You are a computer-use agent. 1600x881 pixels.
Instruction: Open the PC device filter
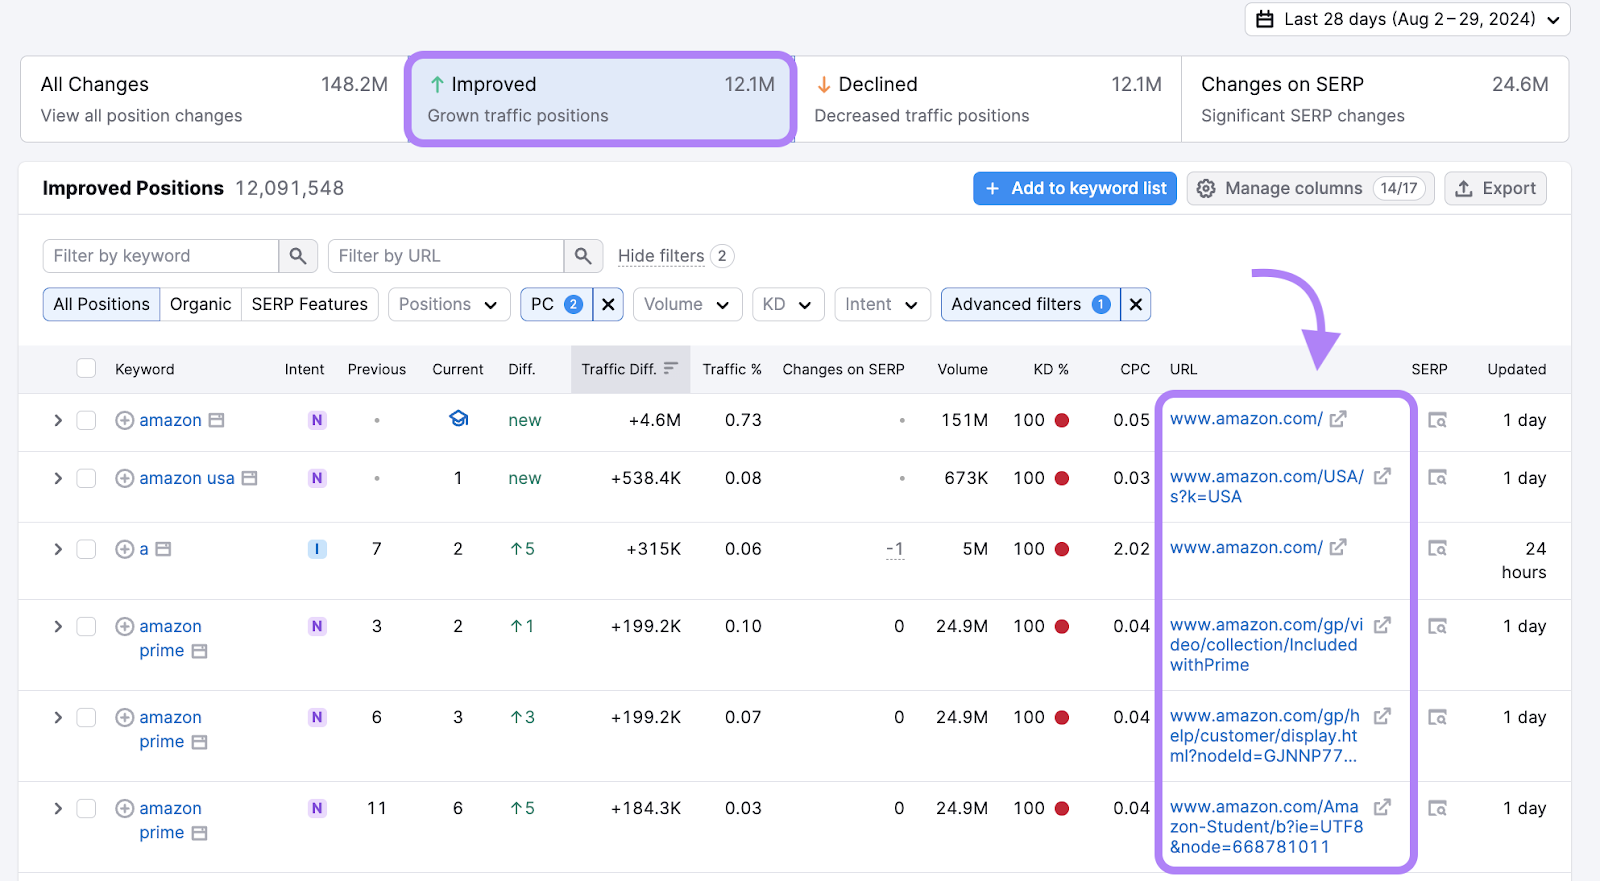557,305
